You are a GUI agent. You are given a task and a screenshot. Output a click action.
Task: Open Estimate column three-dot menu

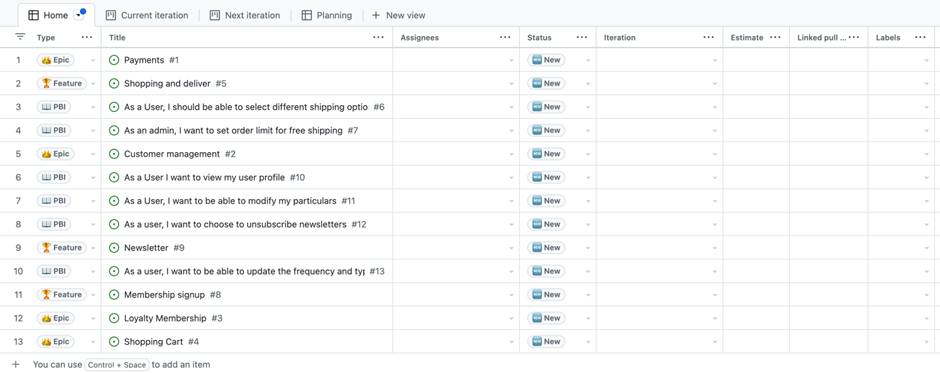pos(775,37)
